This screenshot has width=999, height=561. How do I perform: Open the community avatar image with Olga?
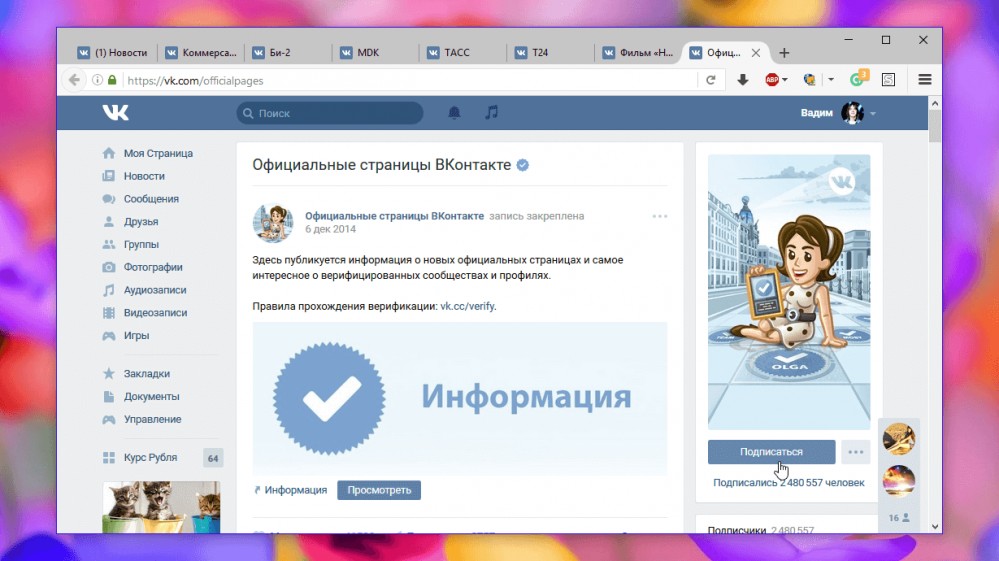pyautogui.click(x=789, y=292)
